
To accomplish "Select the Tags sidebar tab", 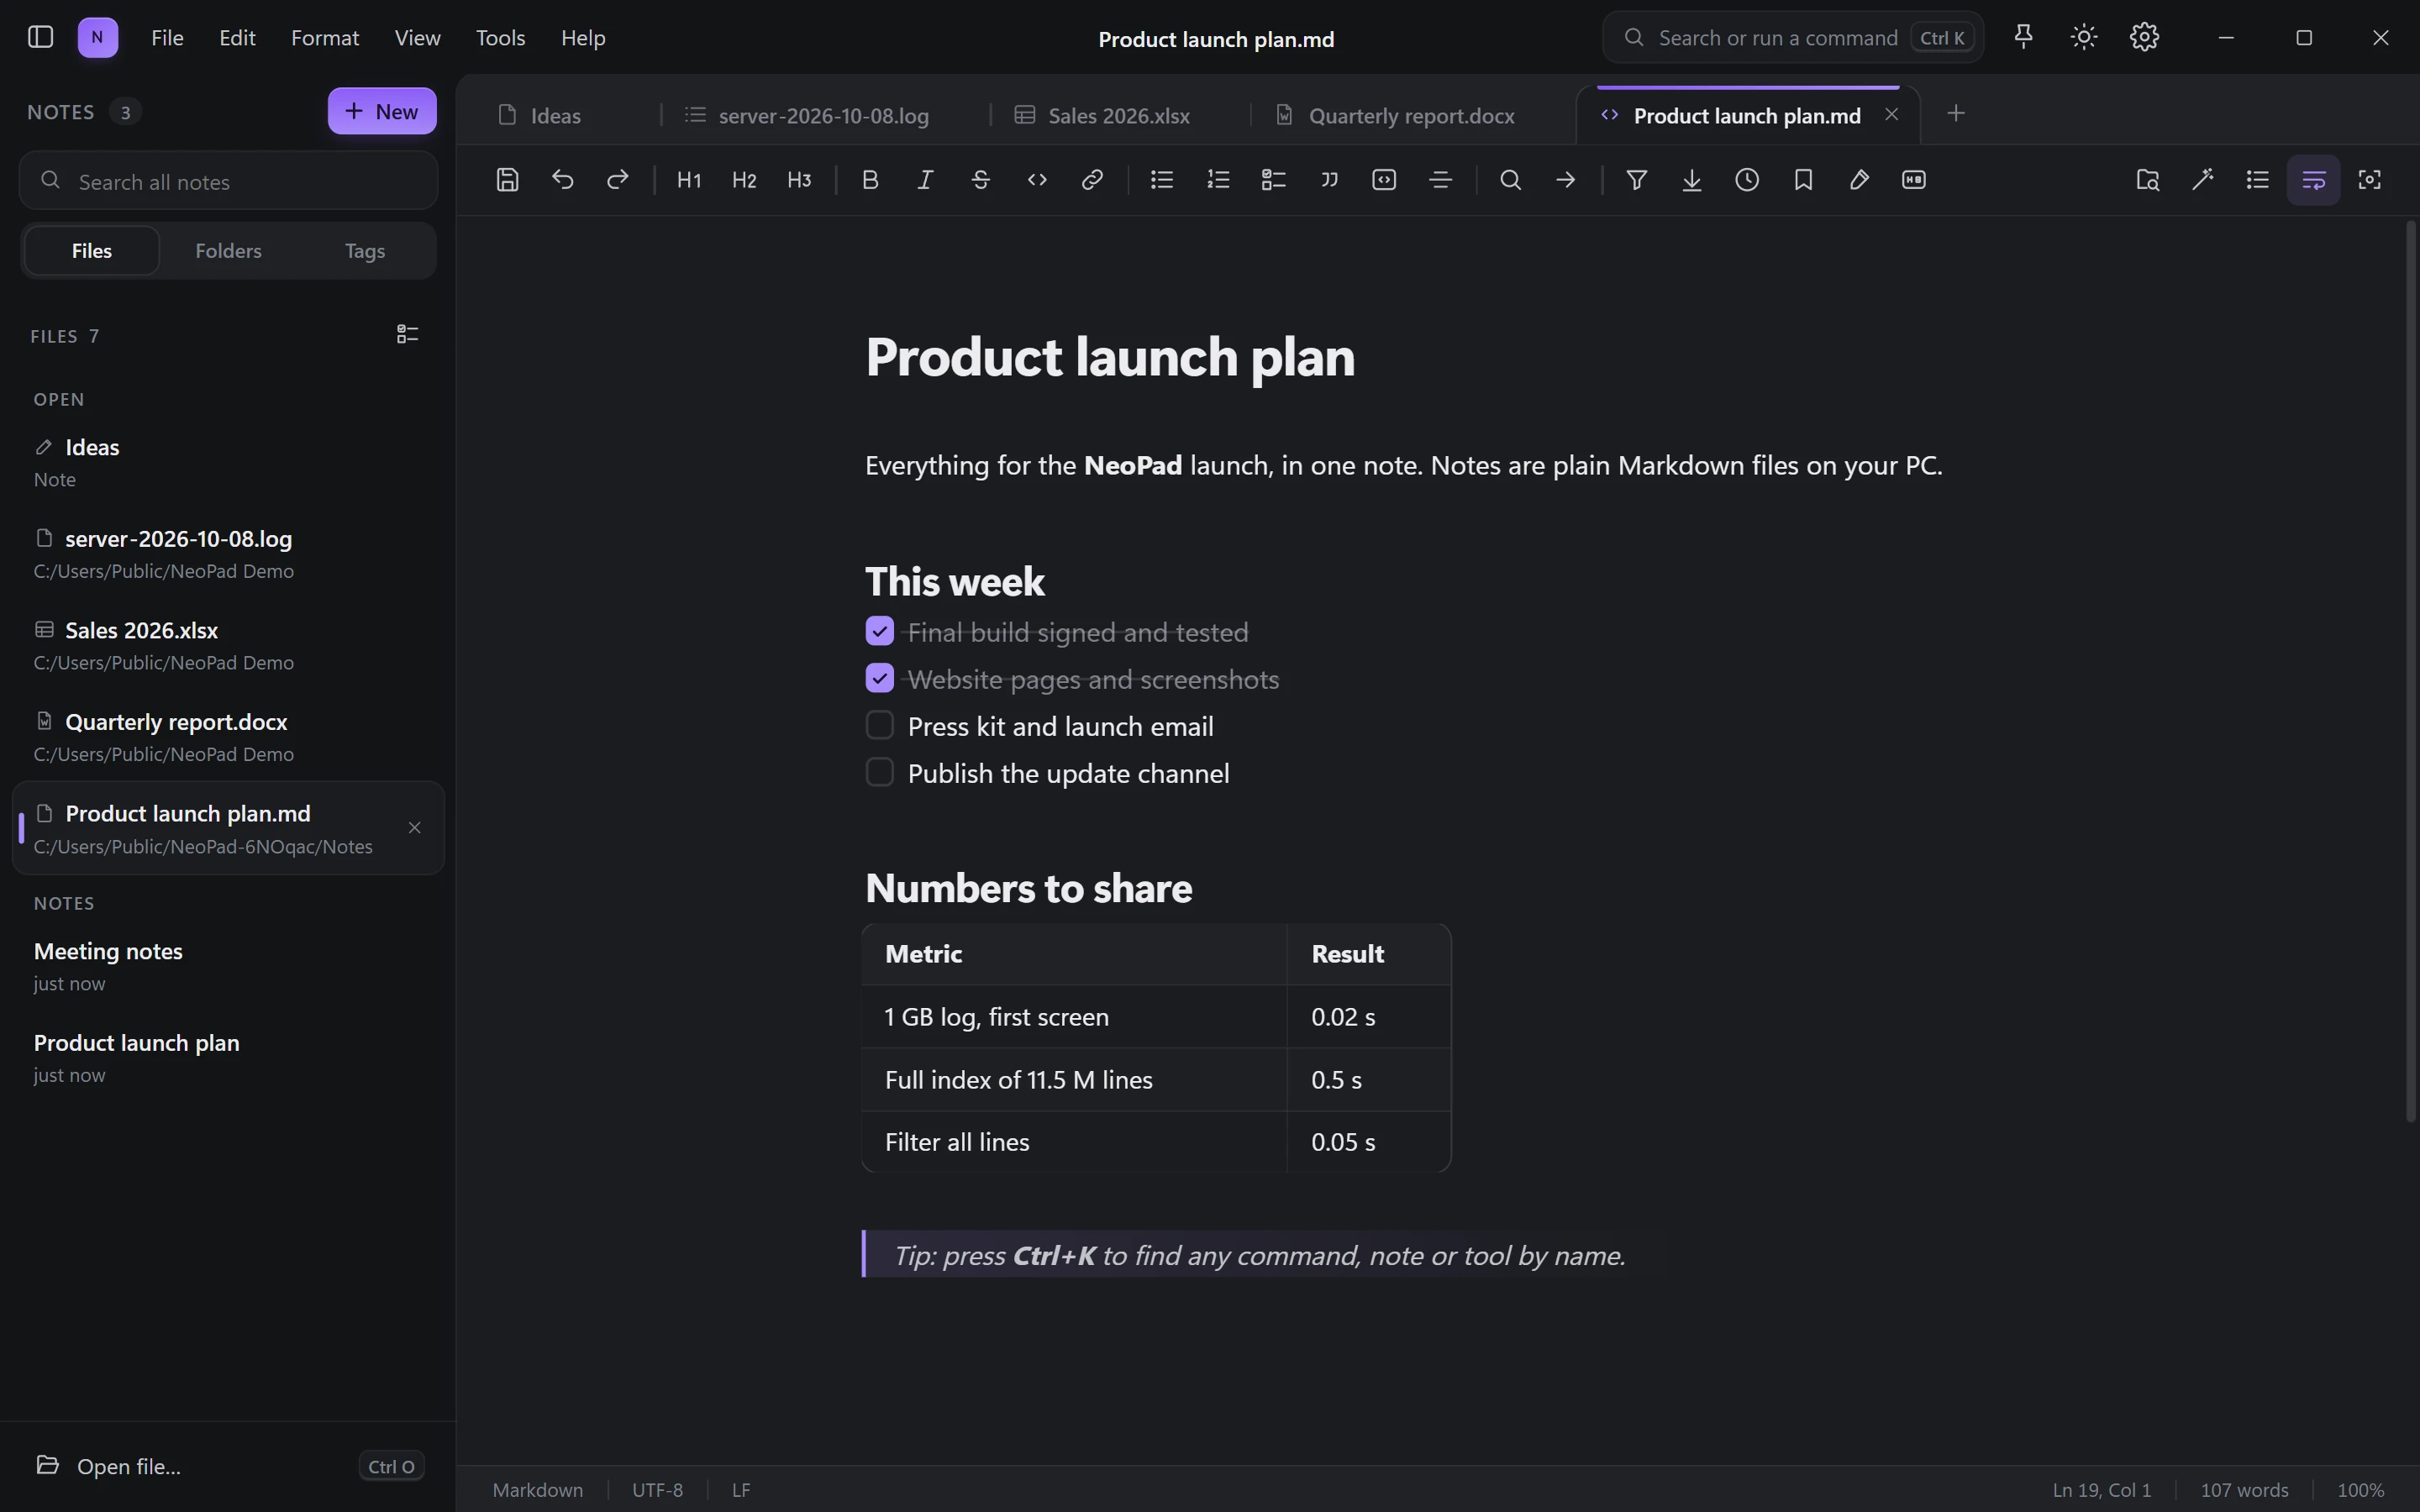I will click(x=365, y=250).
